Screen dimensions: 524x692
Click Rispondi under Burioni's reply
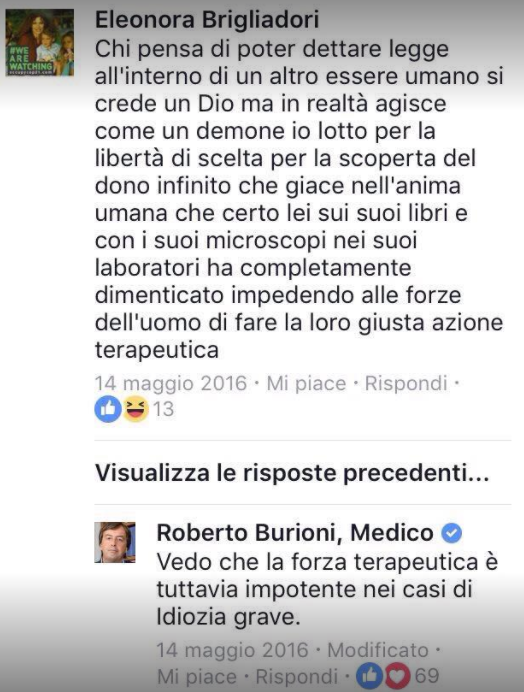pyautogui.click(x=297, y=677)
